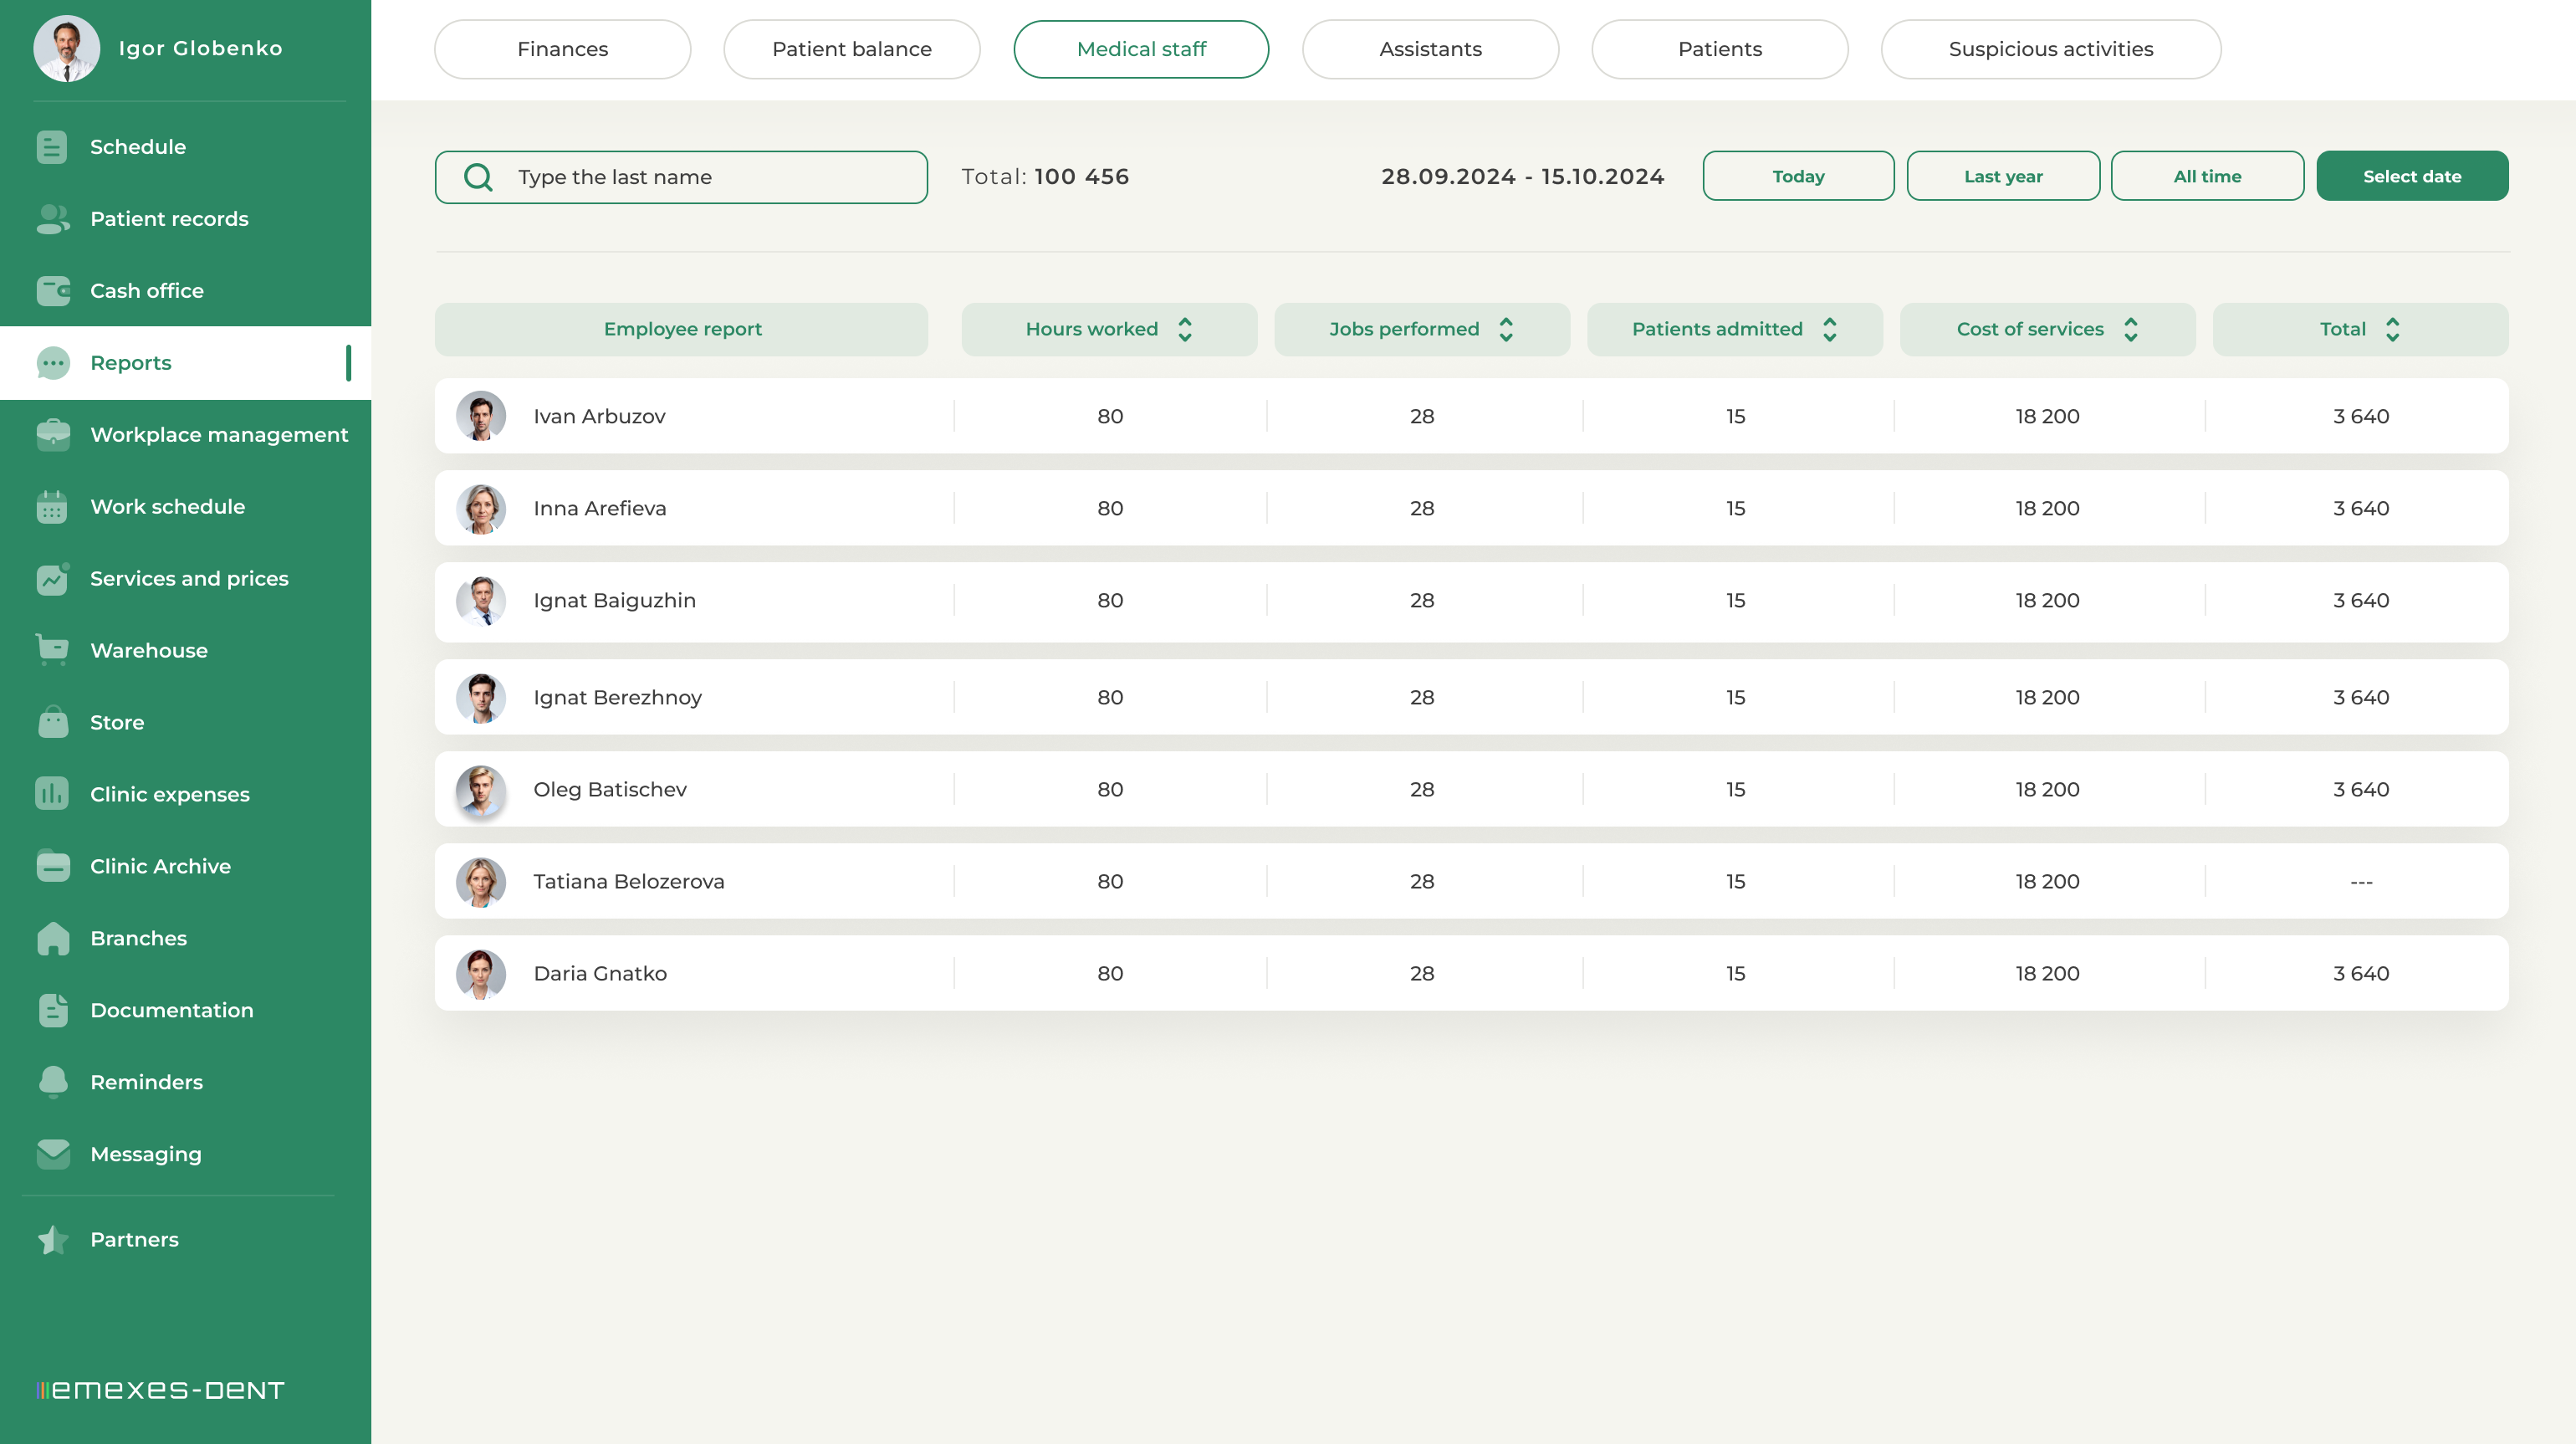
Task: Select the Medical staff tab
Action: click(1141, 49)
